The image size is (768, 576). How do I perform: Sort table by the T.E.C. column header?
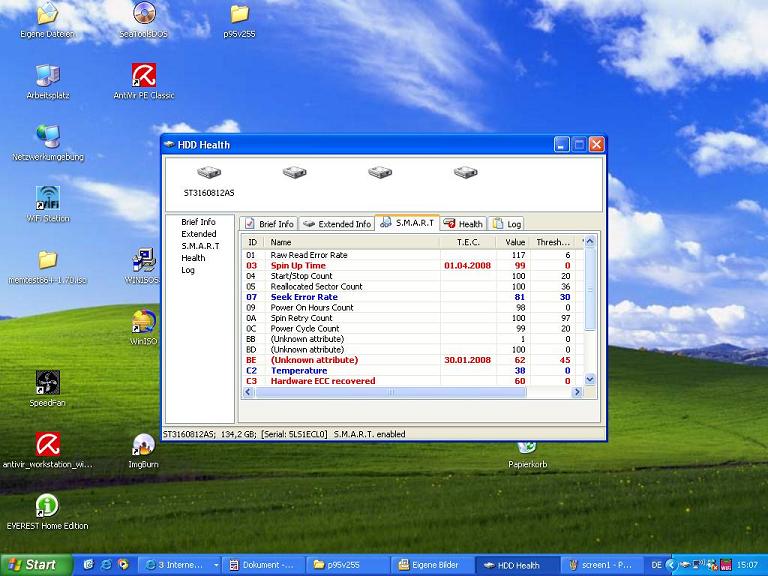pos(468,242)
